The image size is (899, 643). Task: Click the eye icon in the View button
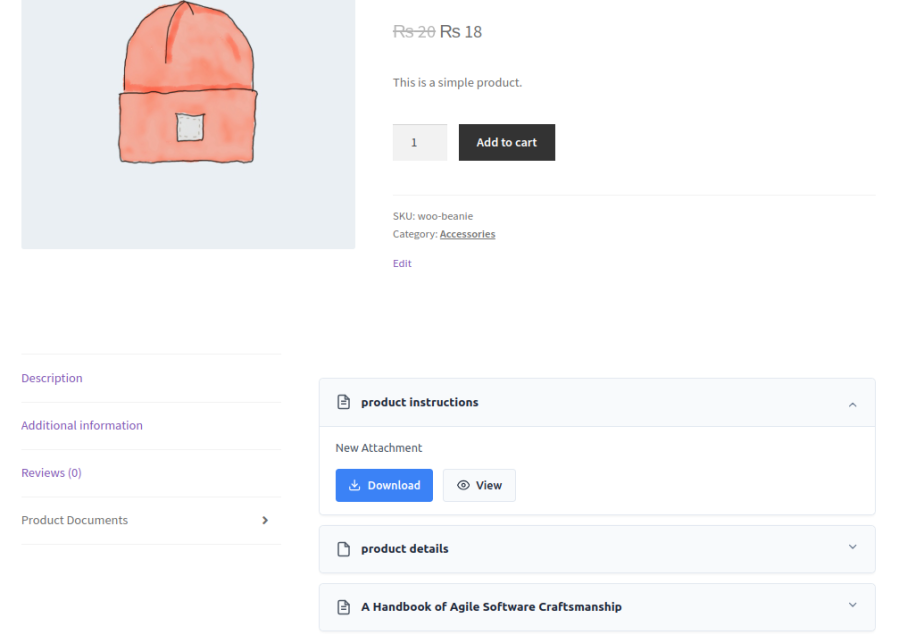[x=463, y=486]
